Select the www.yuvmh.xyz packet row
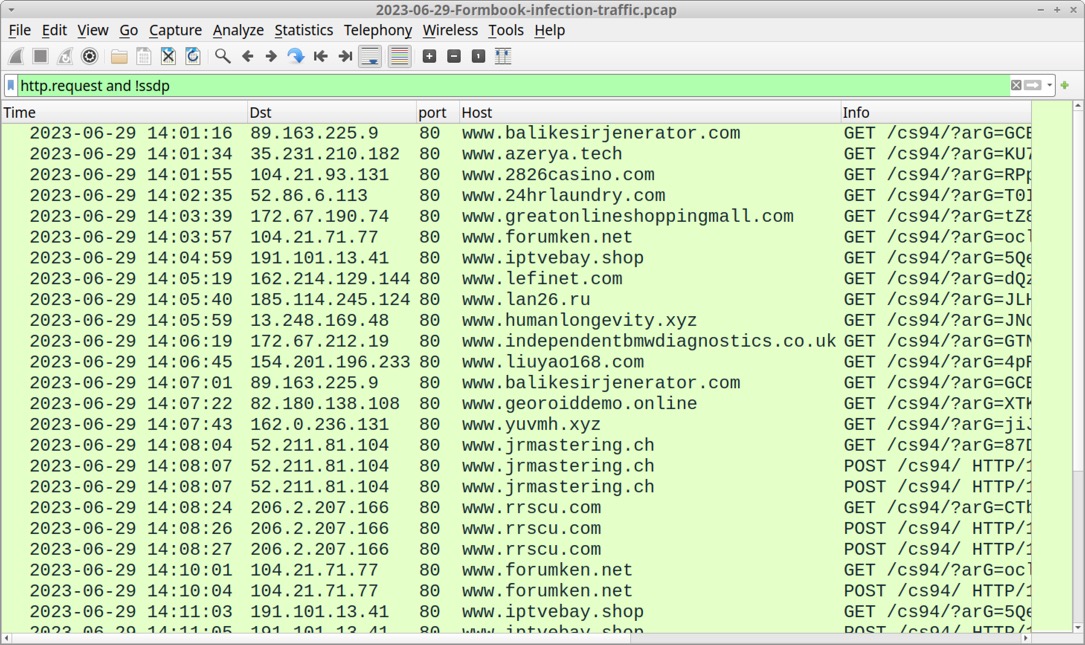This screenshot has width=1085, height=645. (x=516, y=424)
